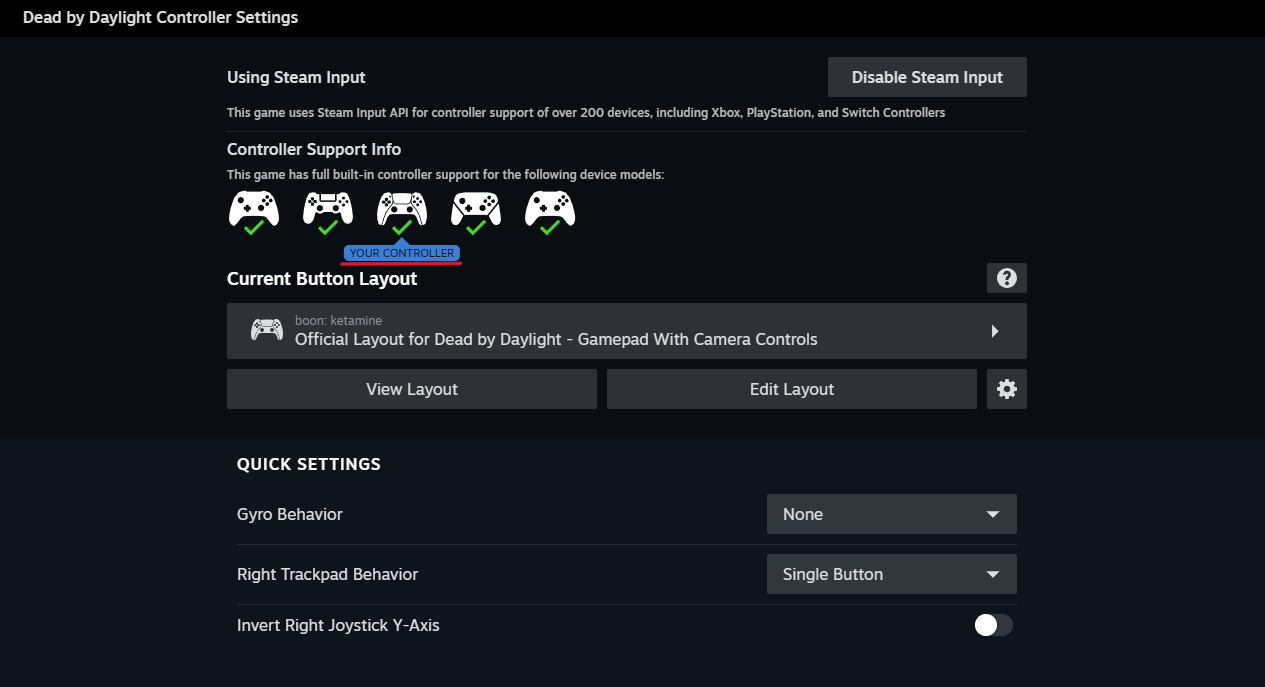The height and width of the screenshot is (687, 1265).
Task: Click the Edit Layout button
Action: pos(792,389)
